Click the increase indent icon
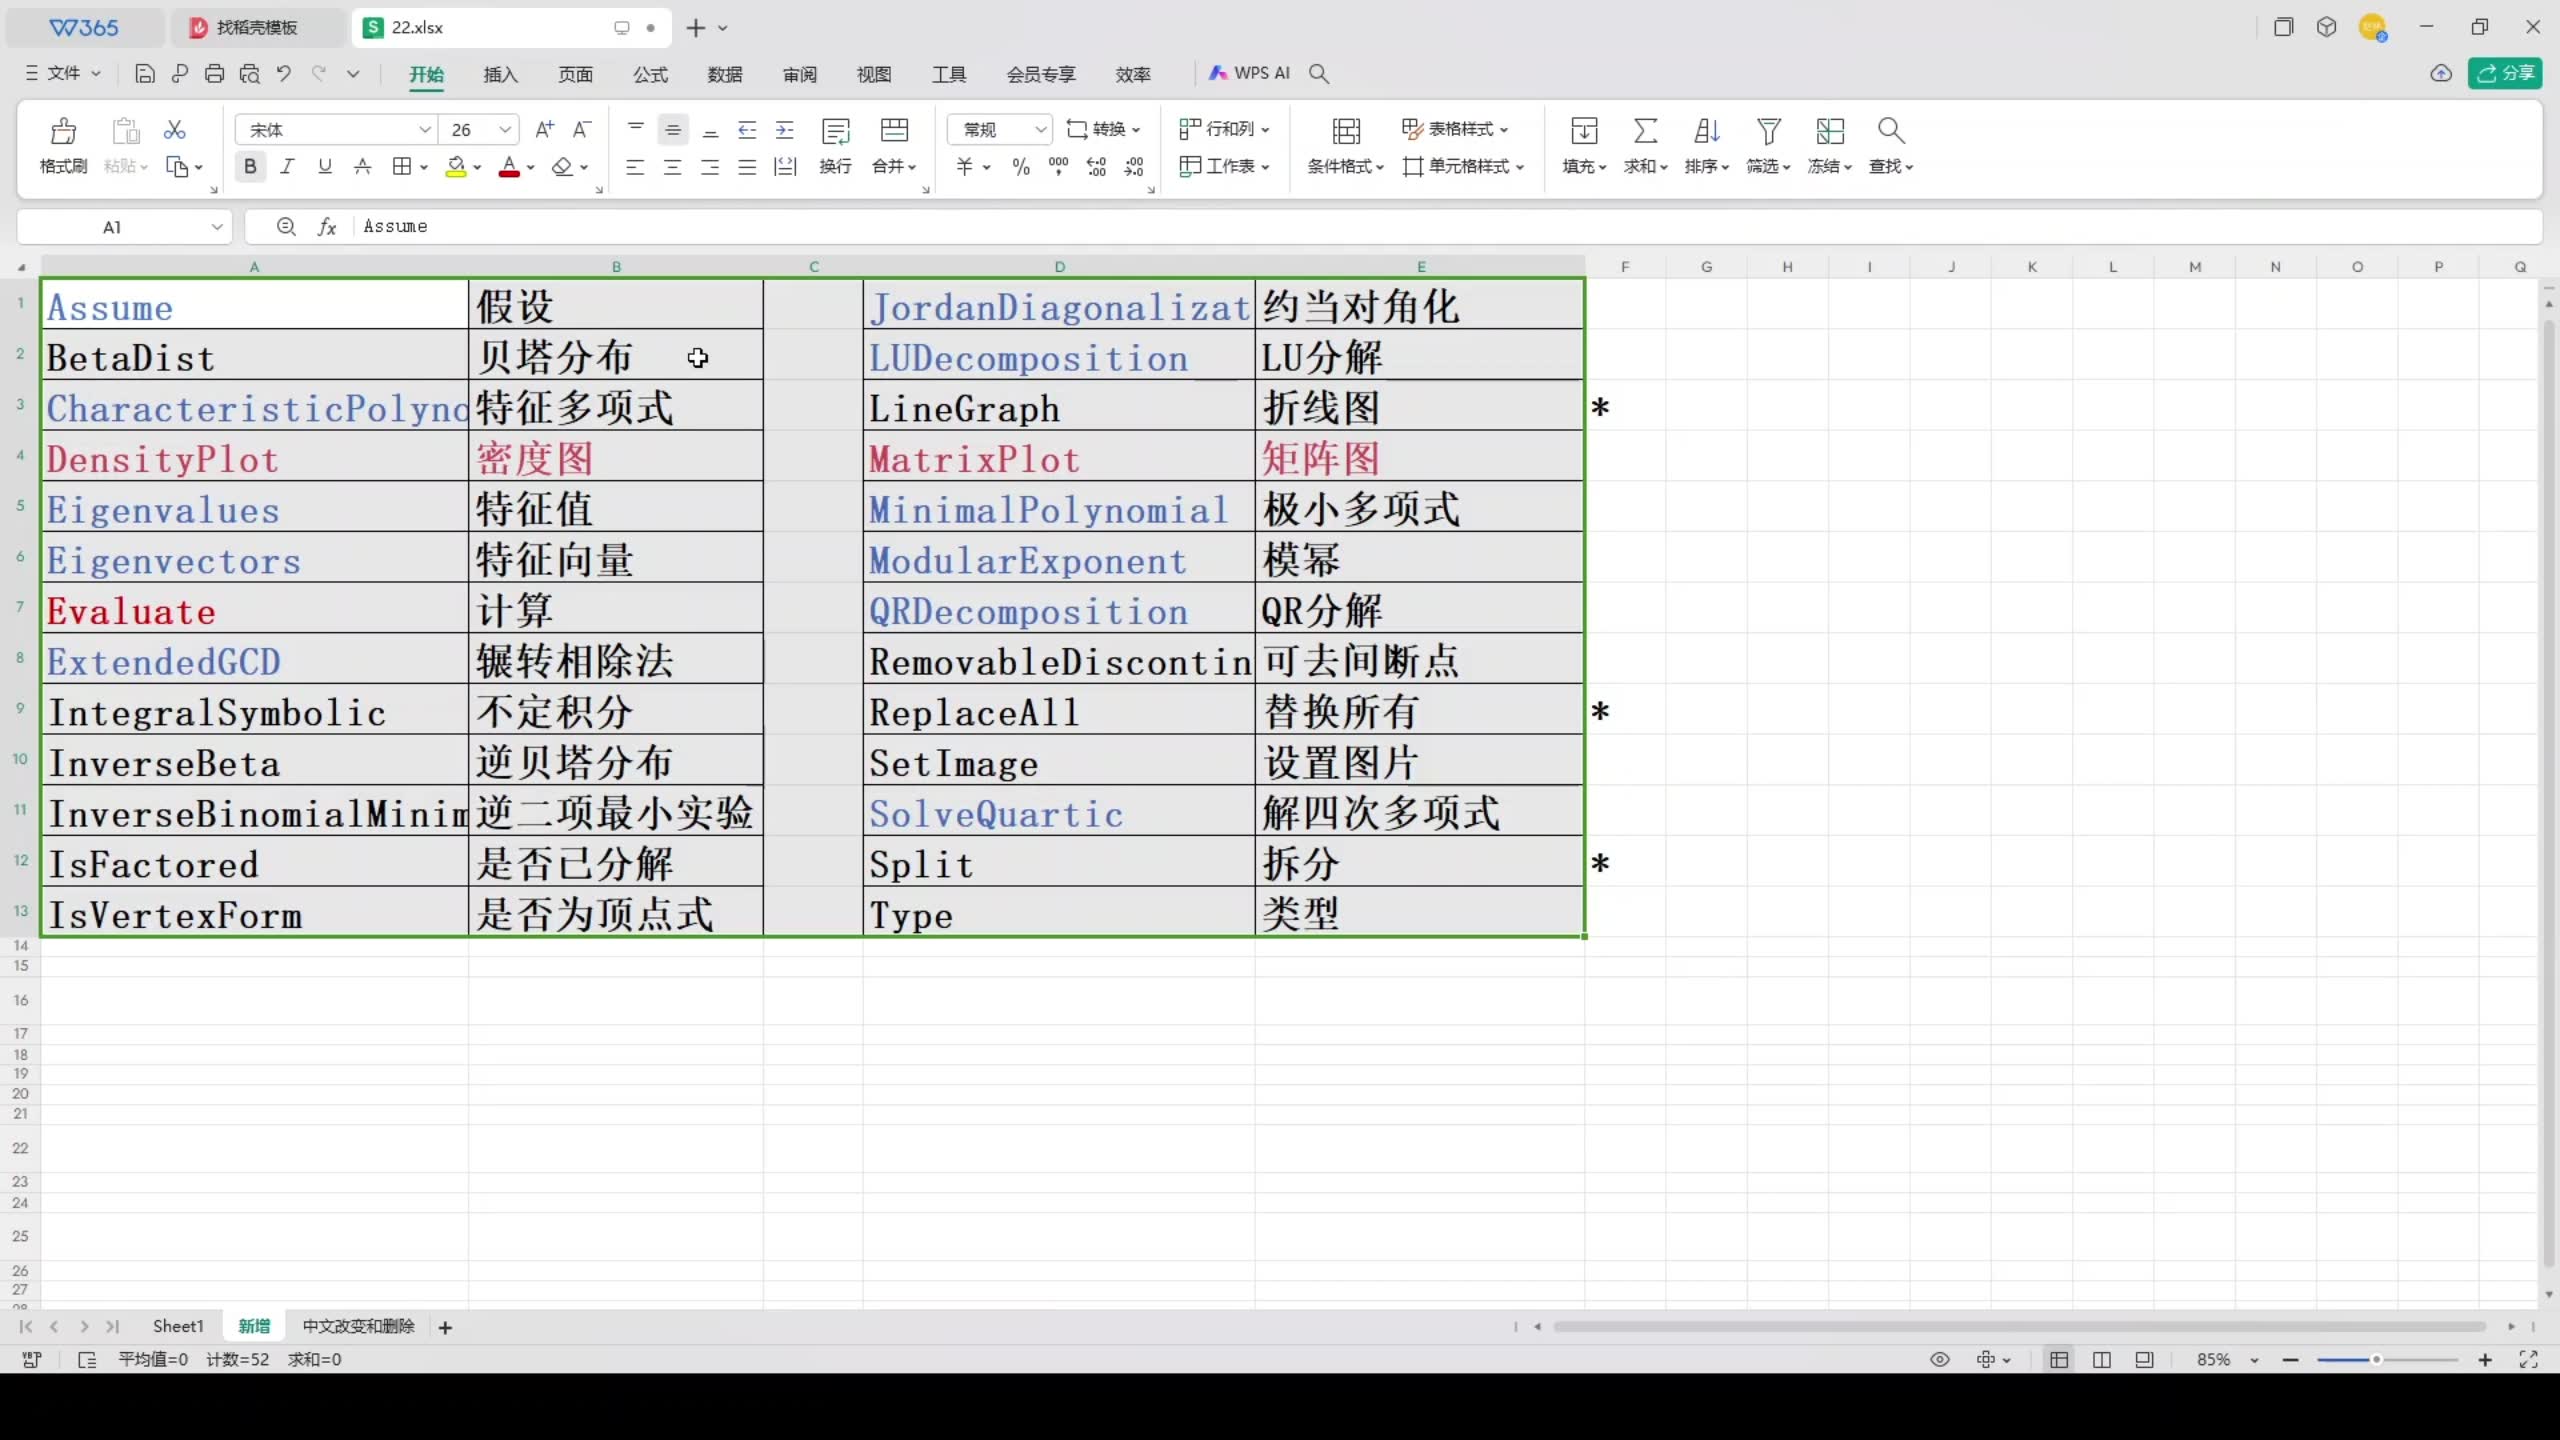Viewport: 2560px width, 1440px height. tap(785, 129)
